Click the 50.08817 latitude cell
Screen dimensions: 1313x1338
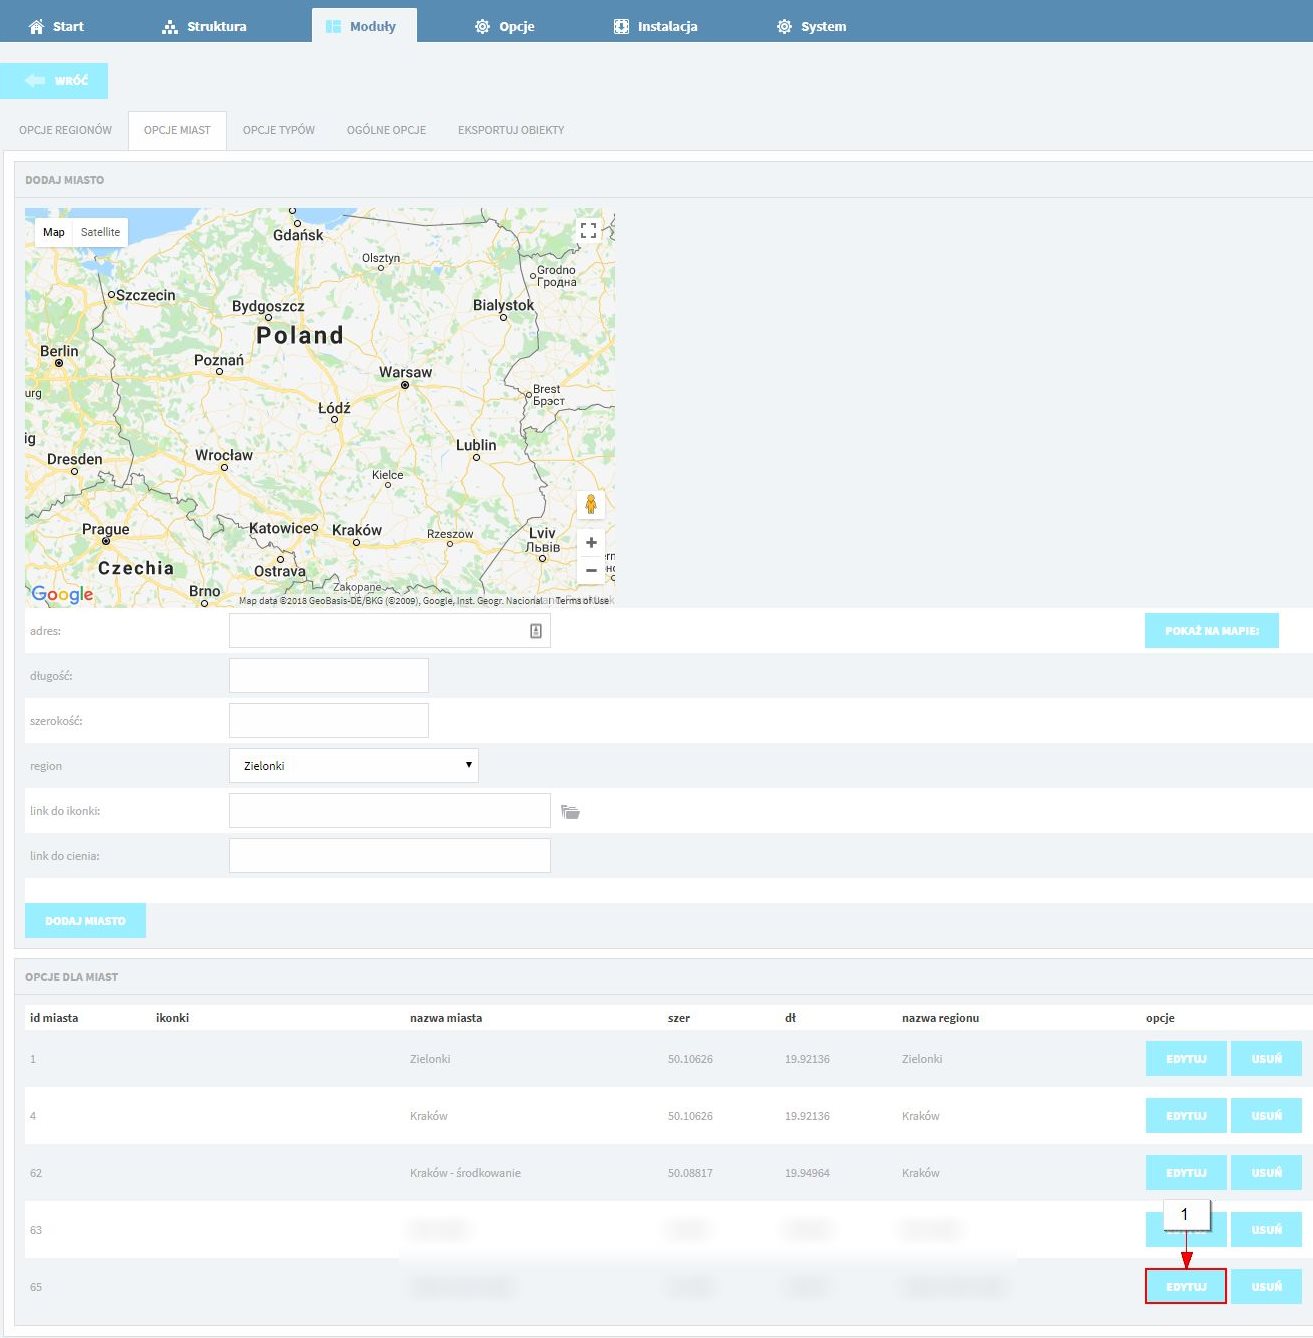coord(690,1173)
